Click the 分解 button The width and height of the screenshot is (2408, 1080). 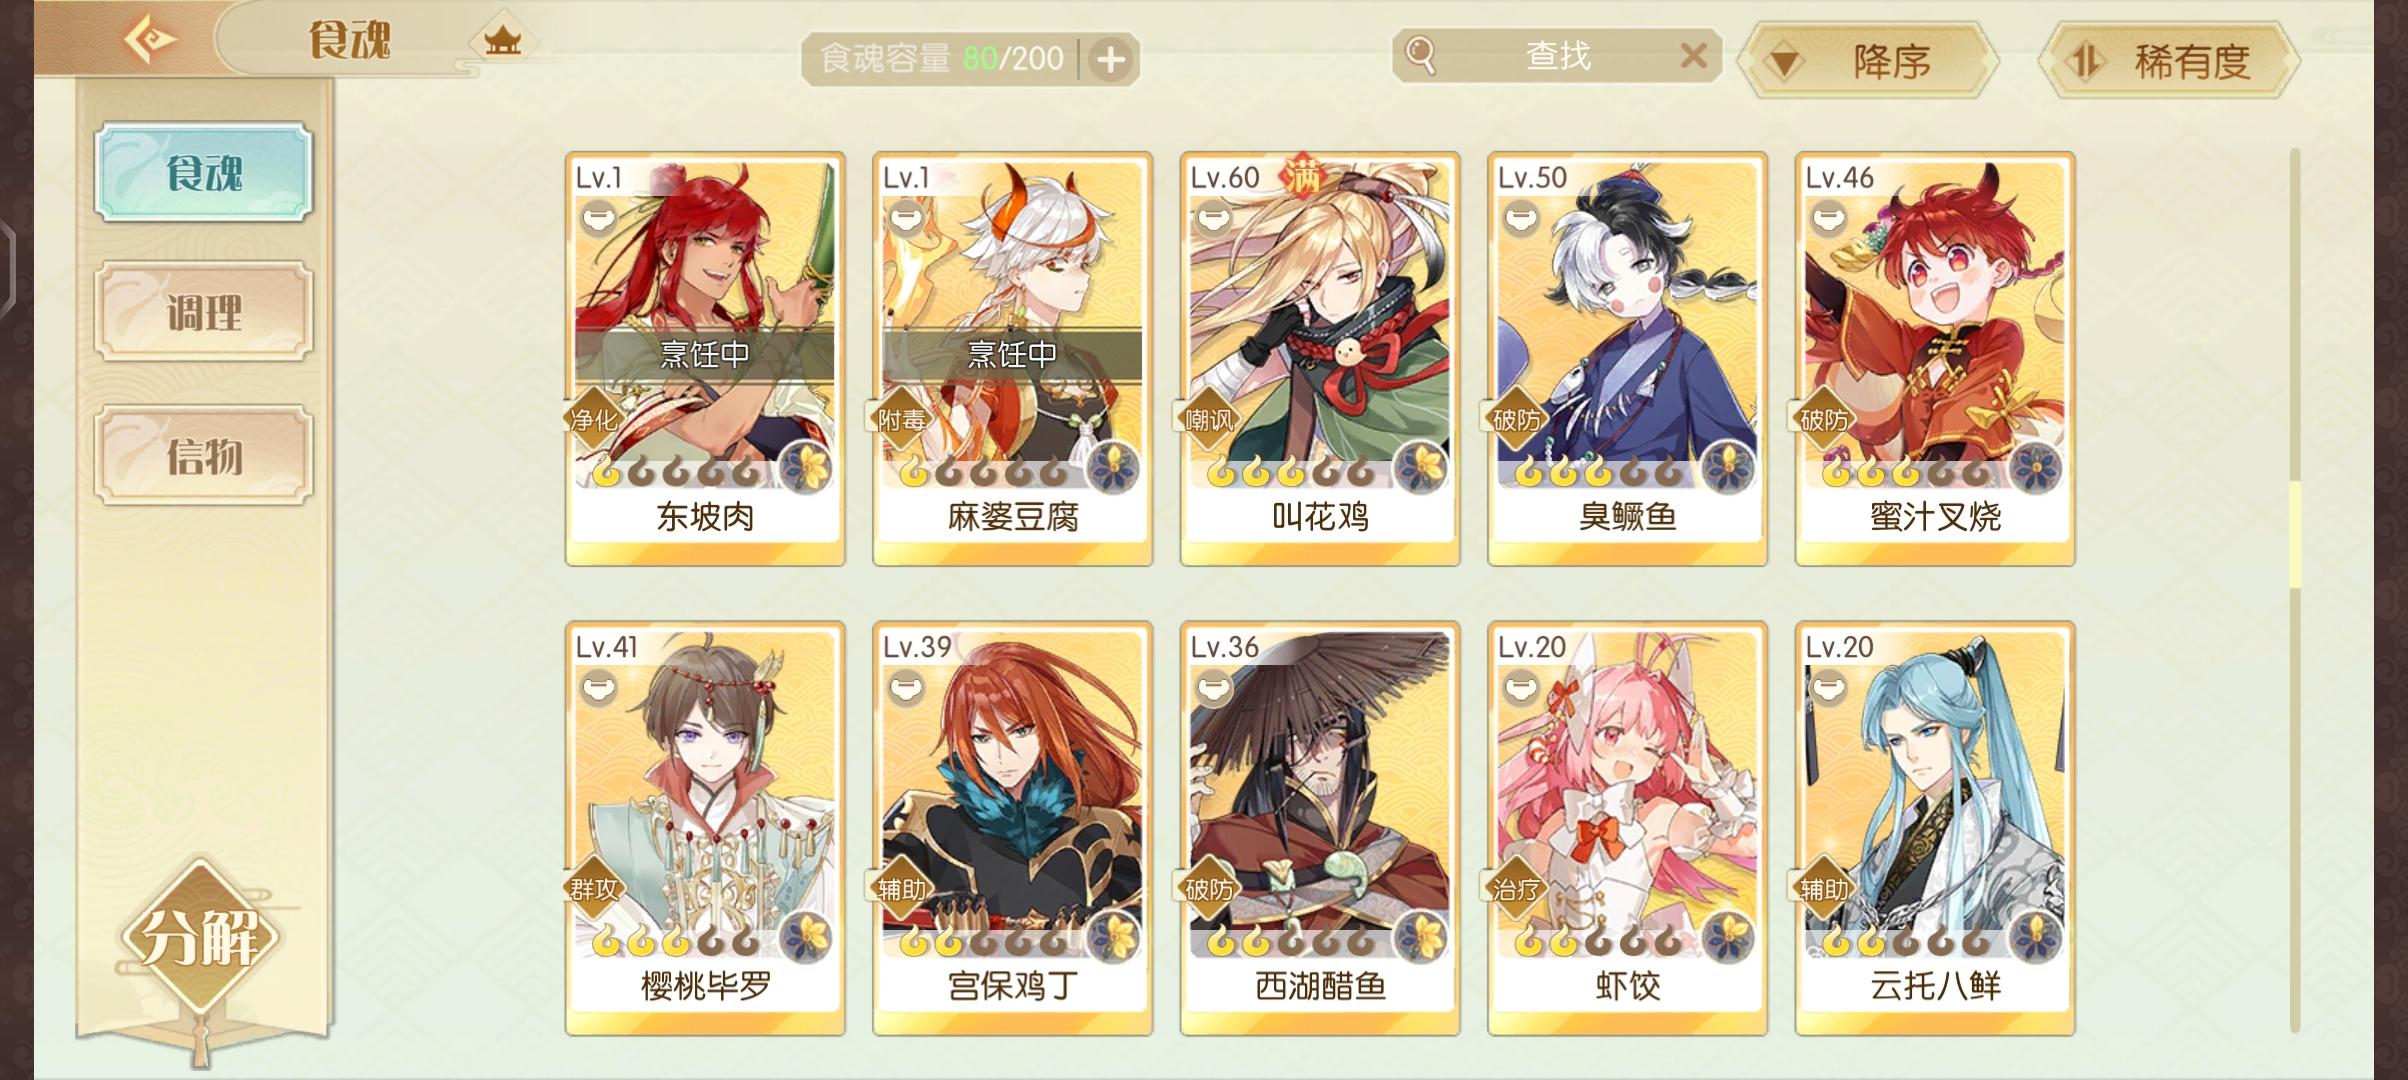pyautogui.click(x=201, y=937)
